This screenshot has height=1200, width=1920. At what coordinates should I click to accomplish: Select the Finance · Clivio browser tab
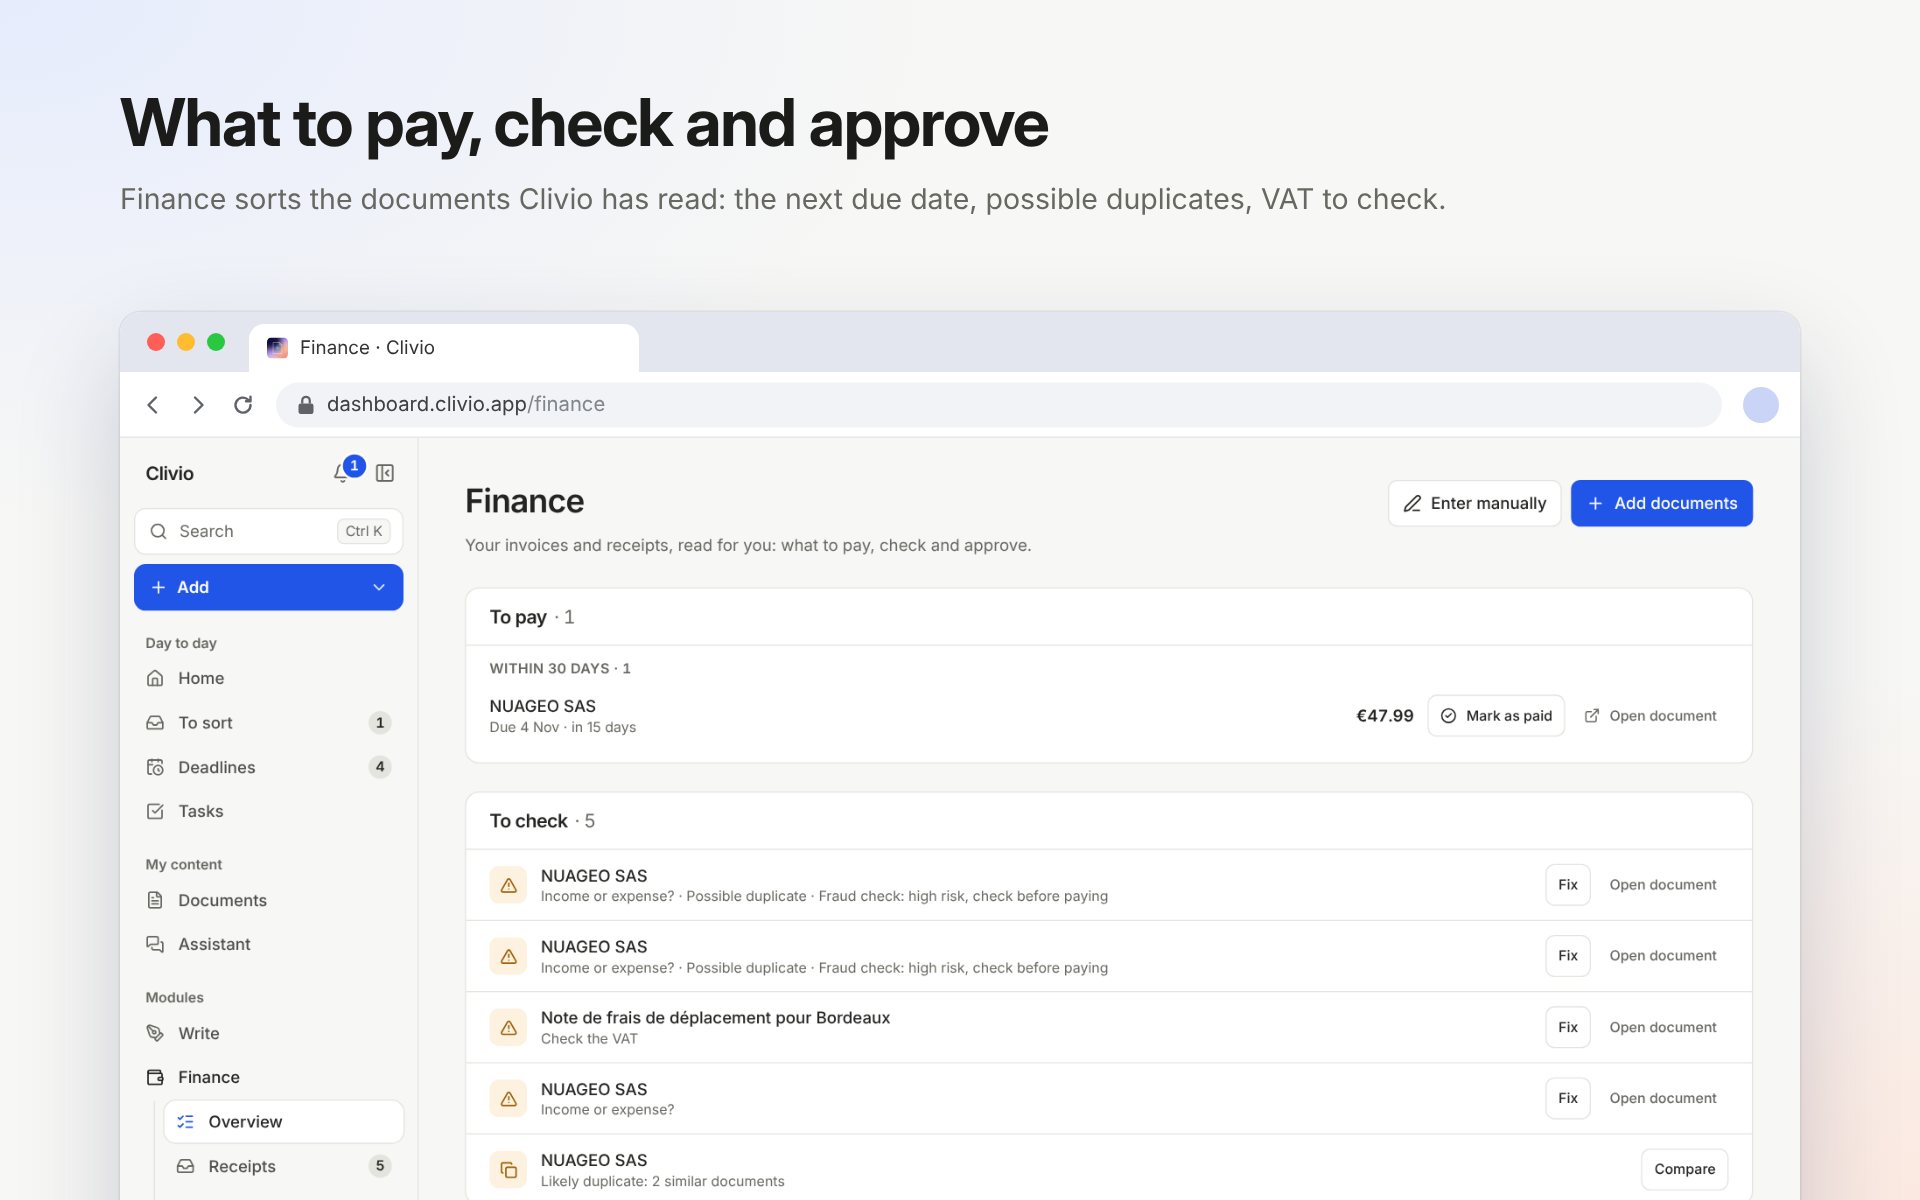pos(444,348)
